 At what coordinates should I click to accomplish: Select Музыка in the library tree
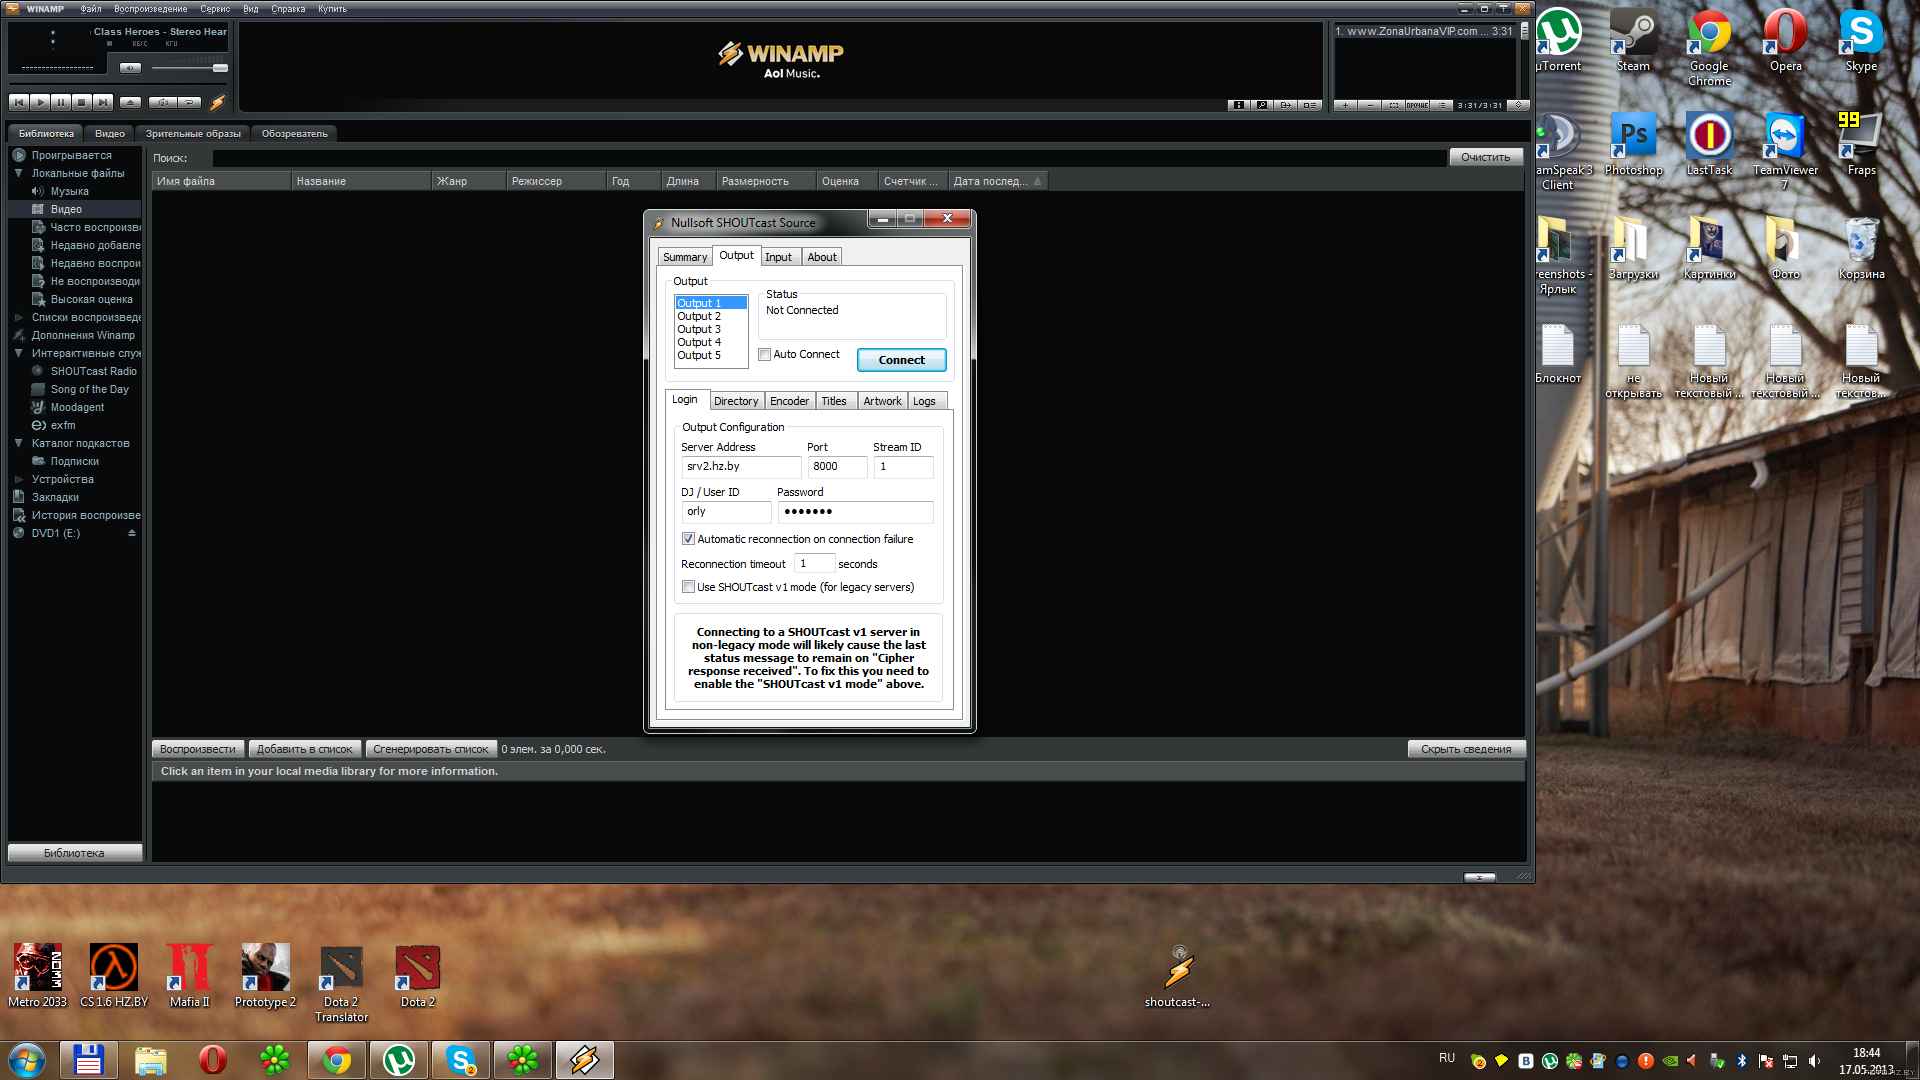[69, 191]
